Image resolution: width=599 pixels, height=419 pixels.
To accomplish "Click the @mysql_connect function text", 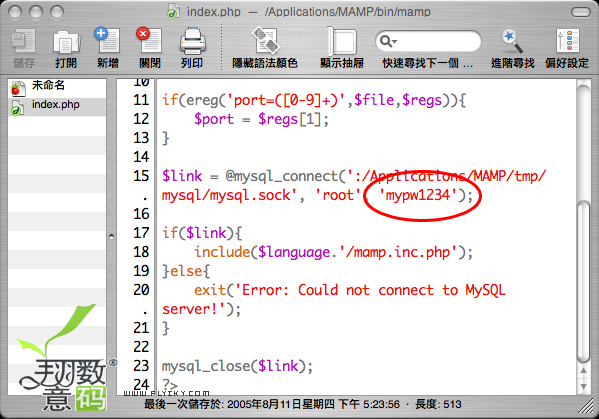I will (282, 176).
